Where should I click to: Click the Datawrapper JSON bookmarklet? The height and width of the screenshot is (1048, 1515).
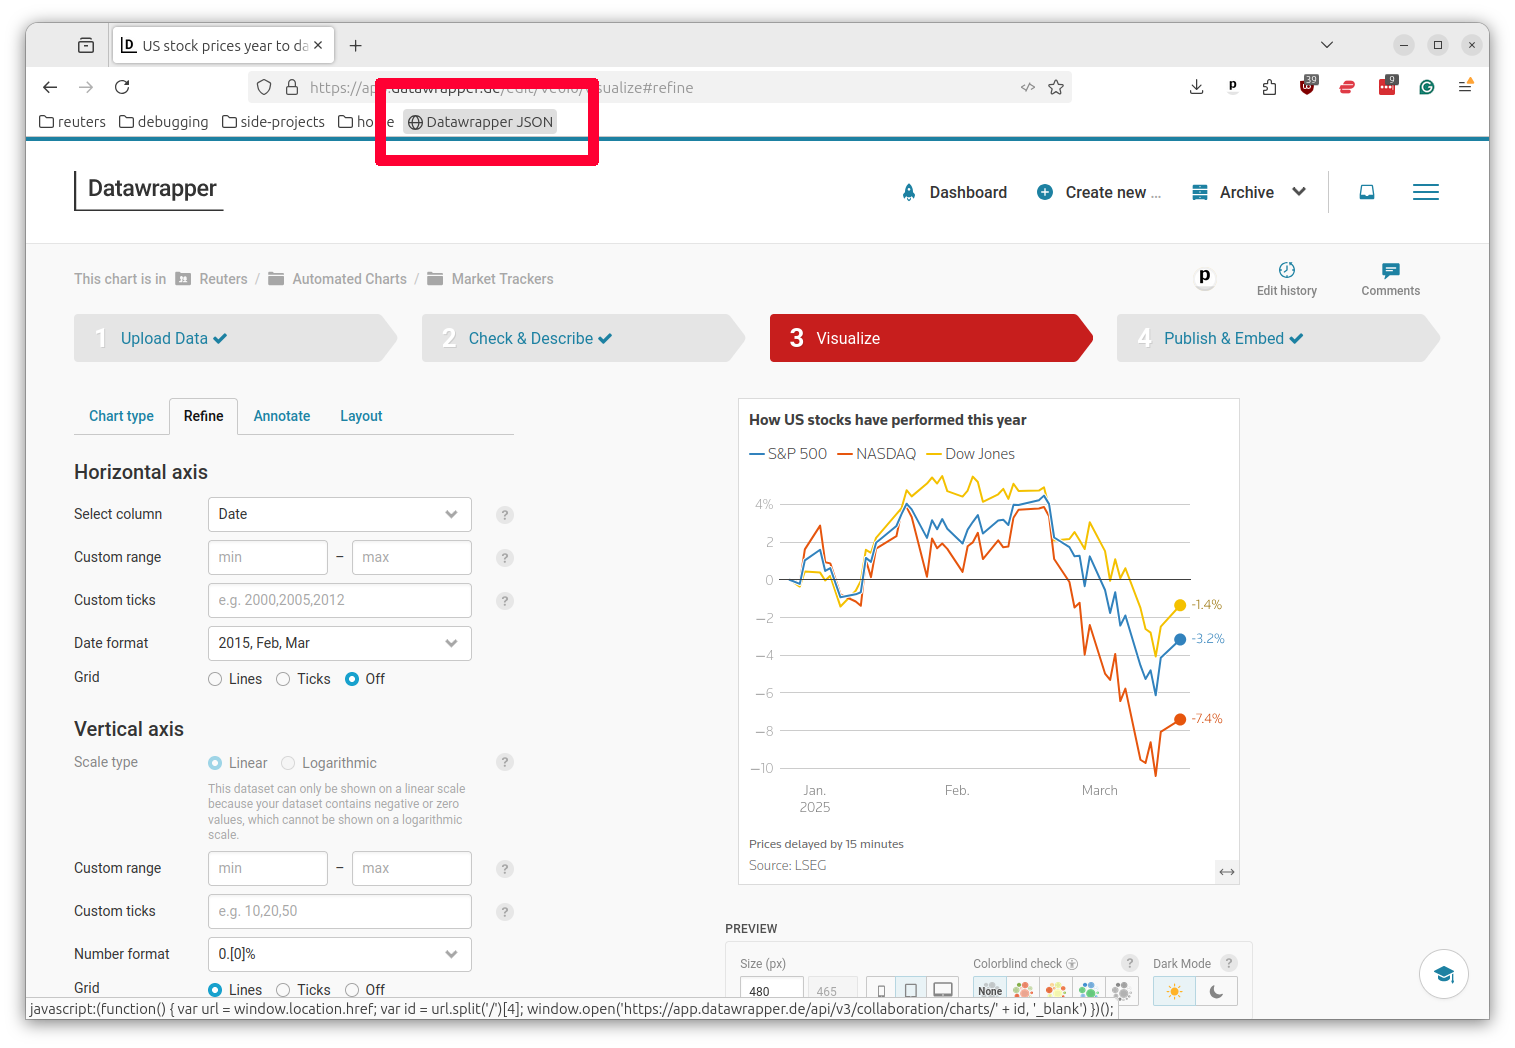coord(480,122)
